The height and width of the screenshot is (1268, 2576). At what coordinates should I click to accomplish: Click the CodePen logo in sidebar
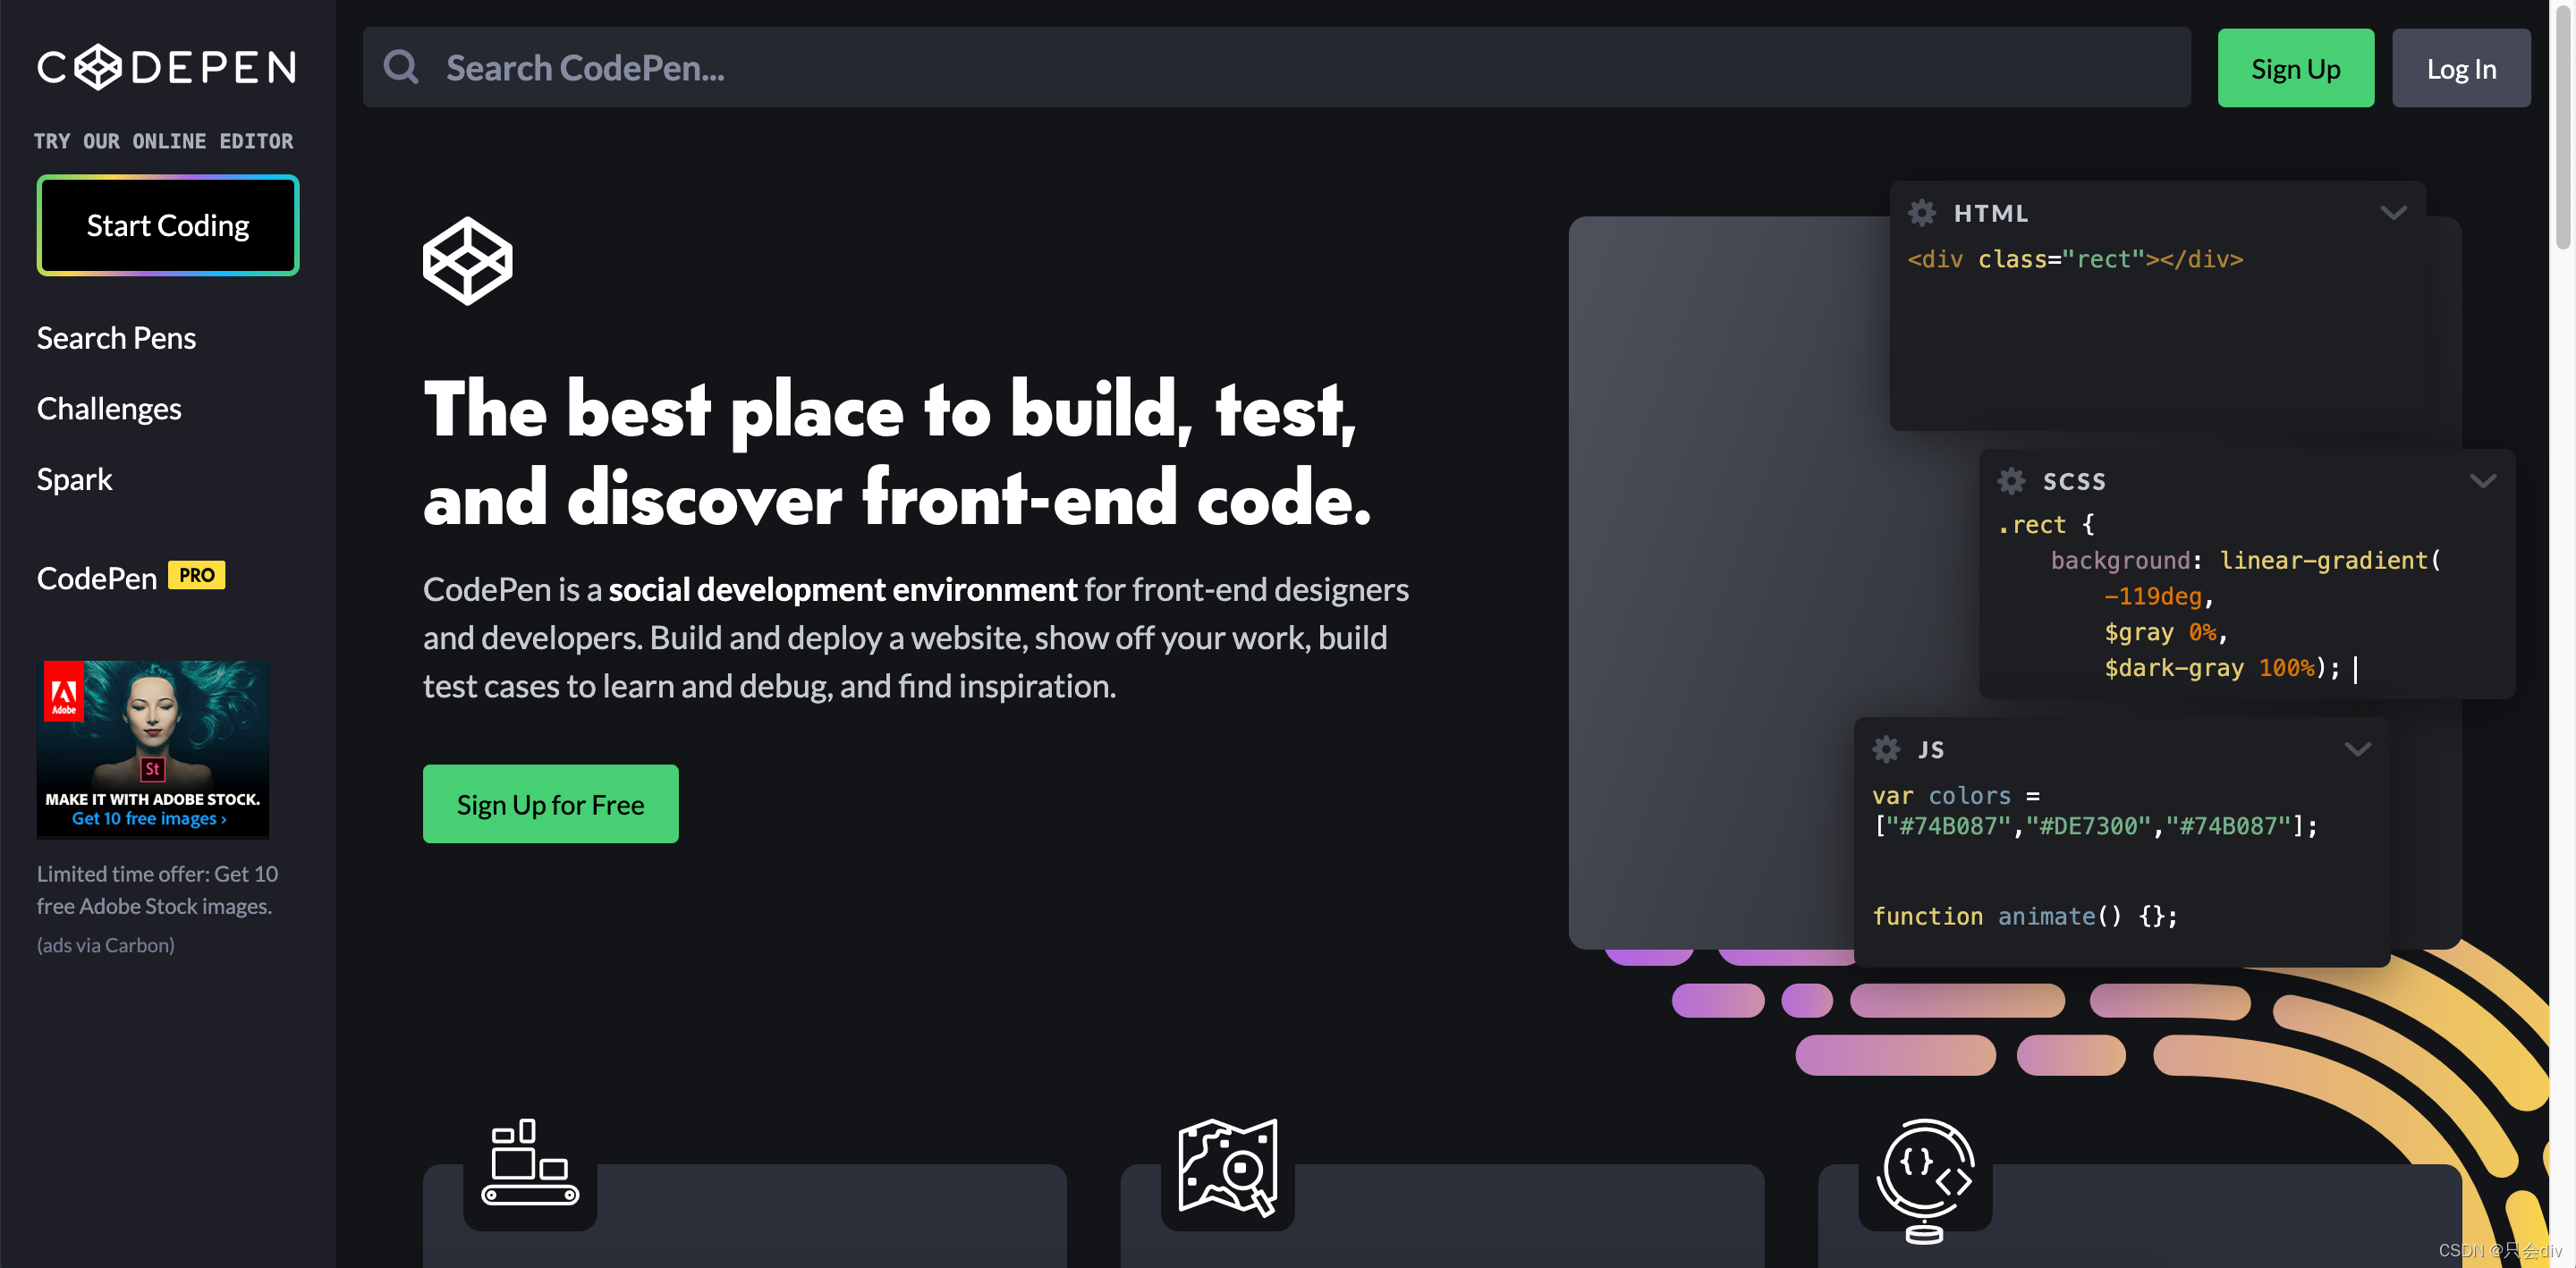tap(167, 68)
